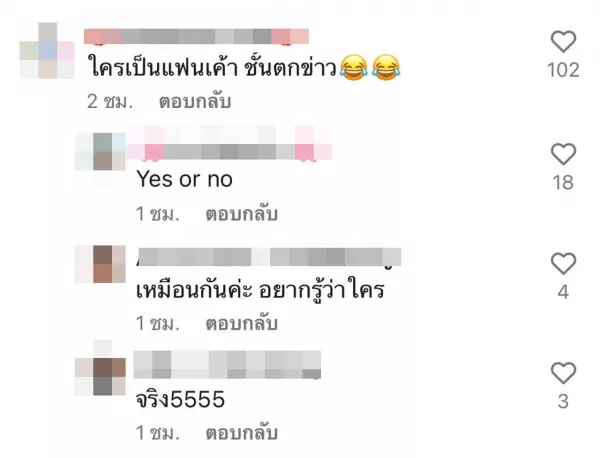Open the username above "จริง5555"
The image size is (600, 458).
click(x=227, y=364)
